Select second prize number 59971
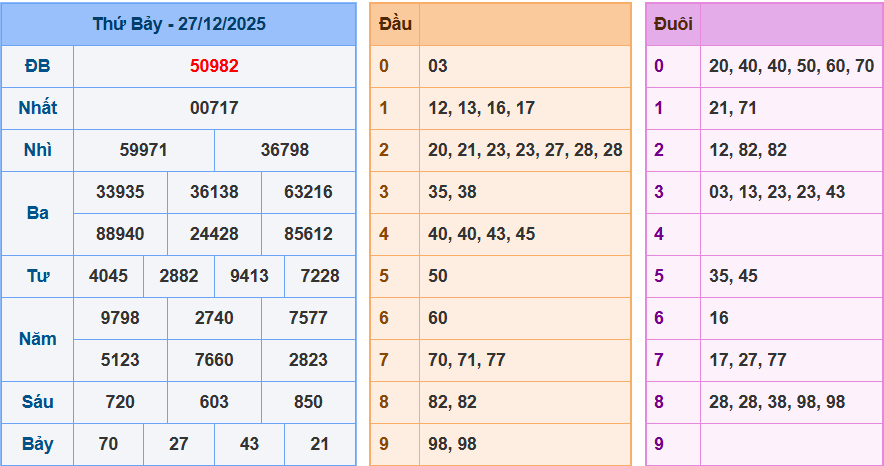This screenshot has width=884, height=466. (143, 150)
